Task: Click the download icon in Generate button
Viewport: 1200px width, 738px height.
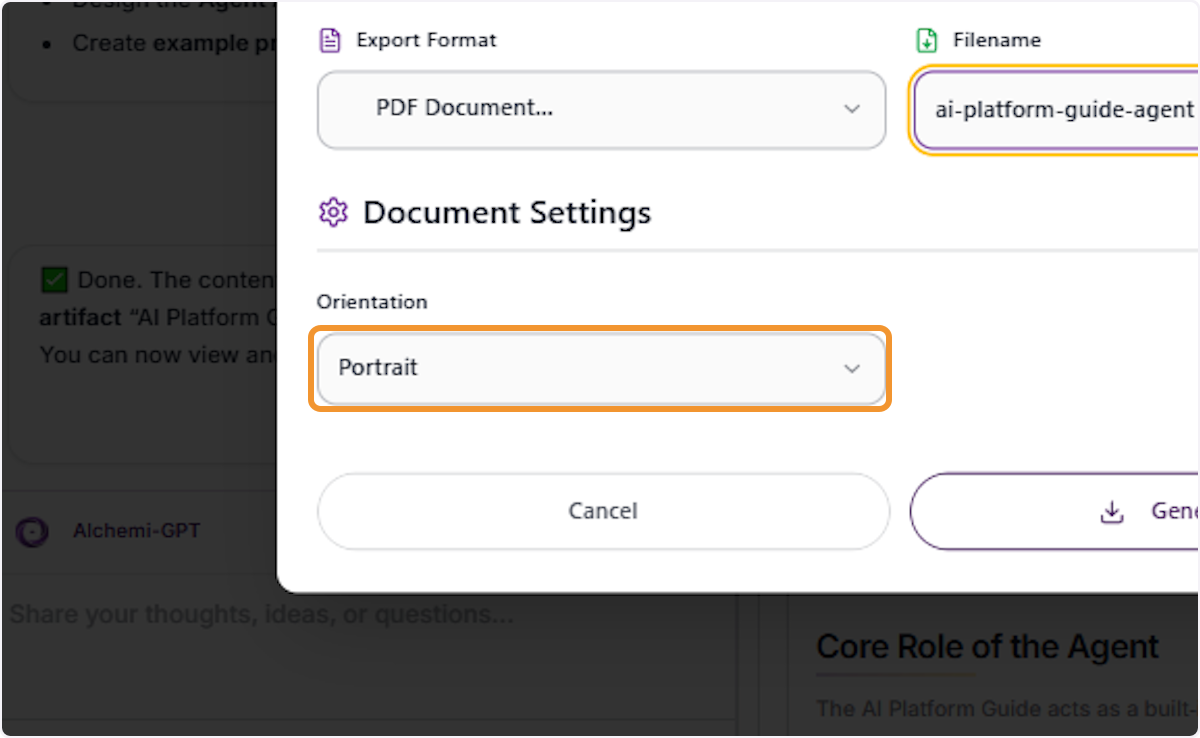Action: [x=1111, y=512]
